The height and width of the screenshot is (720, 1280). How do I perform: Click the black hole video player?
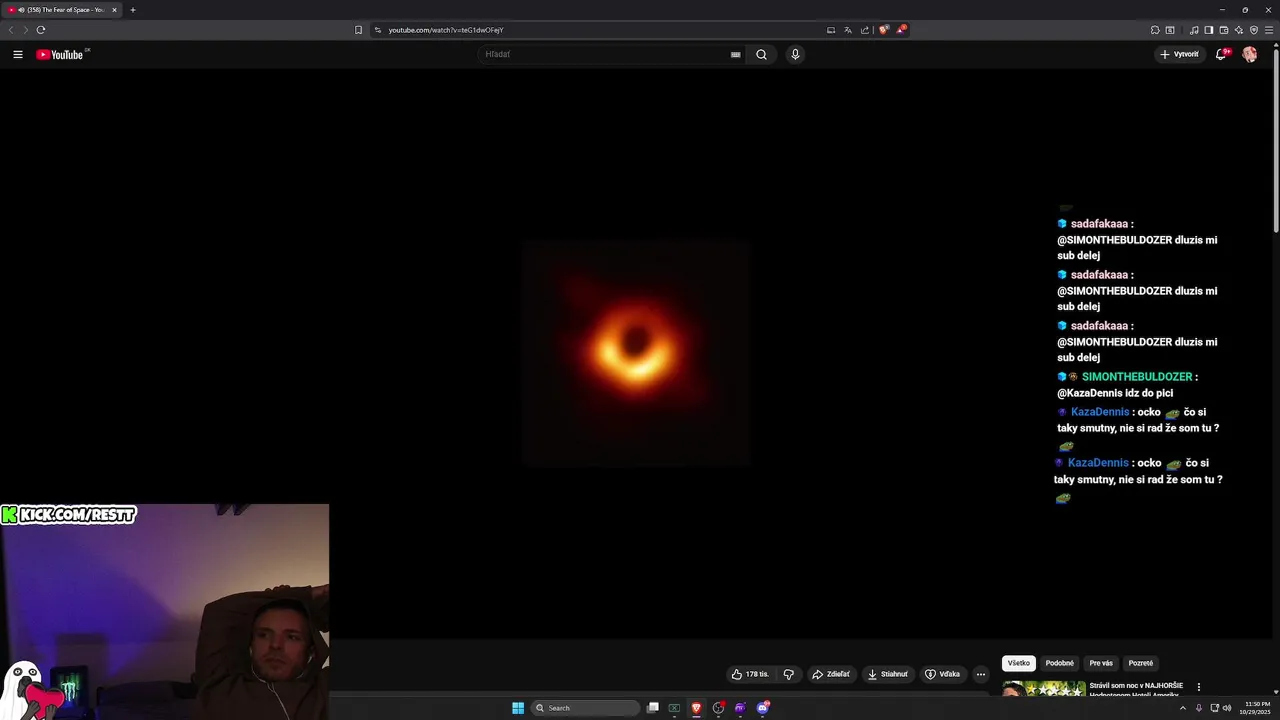635,353
